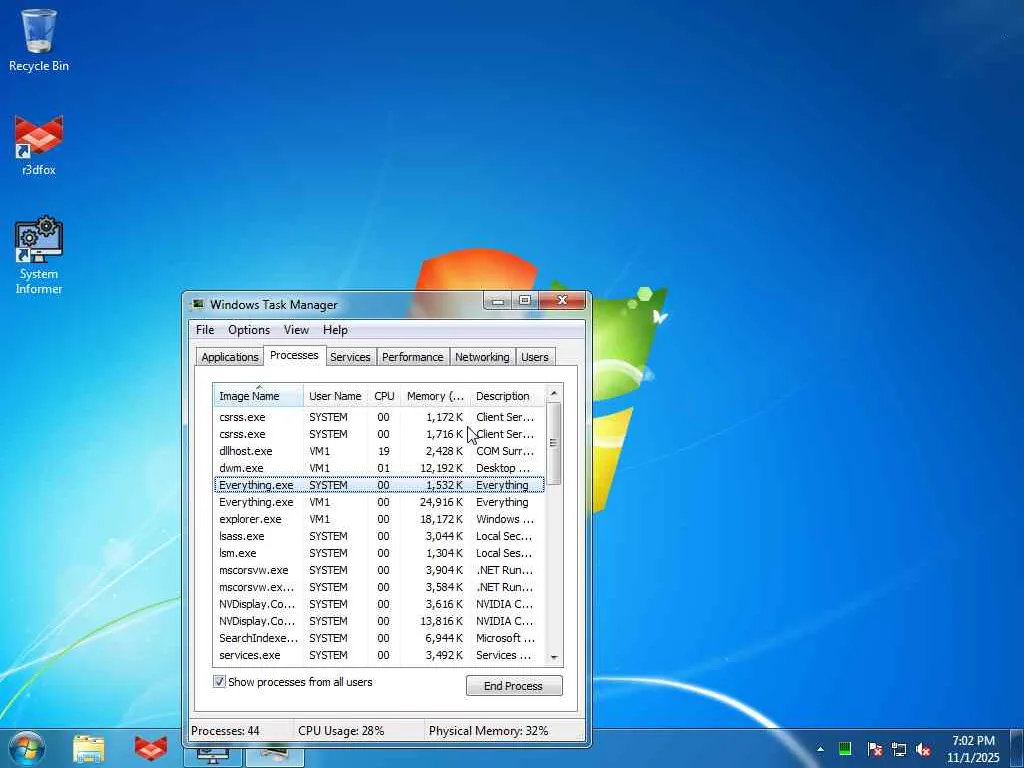Click the muted volume tray icon
This screenshot has height=768, width=1024.
[923, 749]
